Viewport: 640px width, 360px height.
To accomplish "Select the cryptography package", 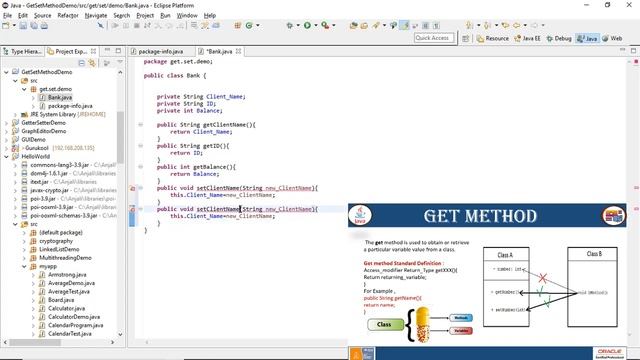I will tap(56, 241).
